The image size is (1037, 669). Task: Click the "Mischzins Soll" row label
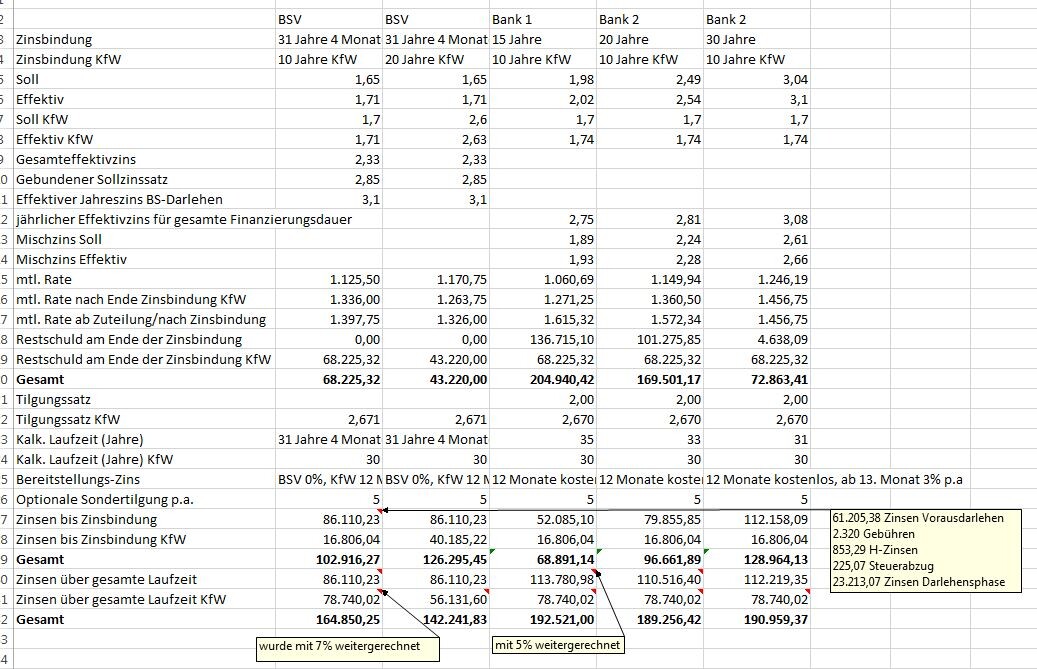coord(59,239)
